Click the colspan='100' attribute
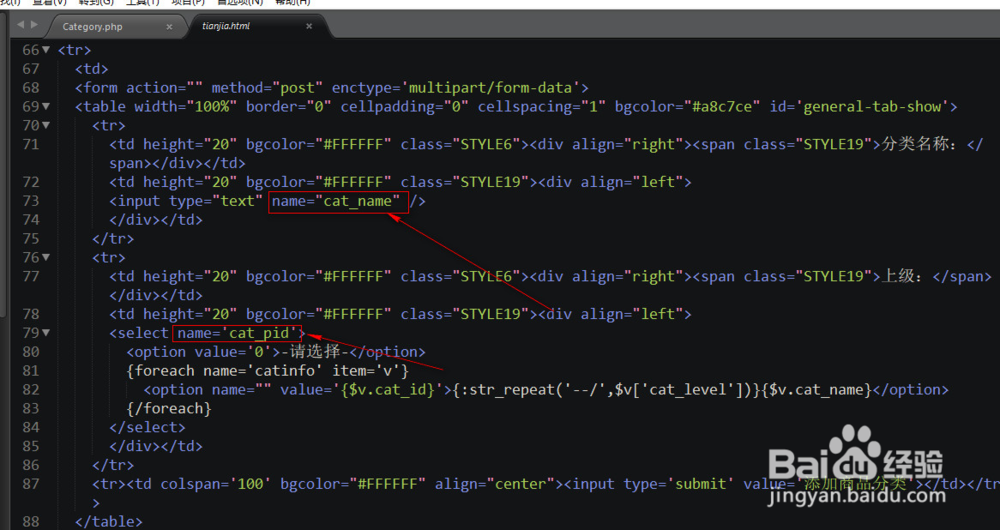Image resolution: width=1000 pixels, height=530 pixels. 216,484
